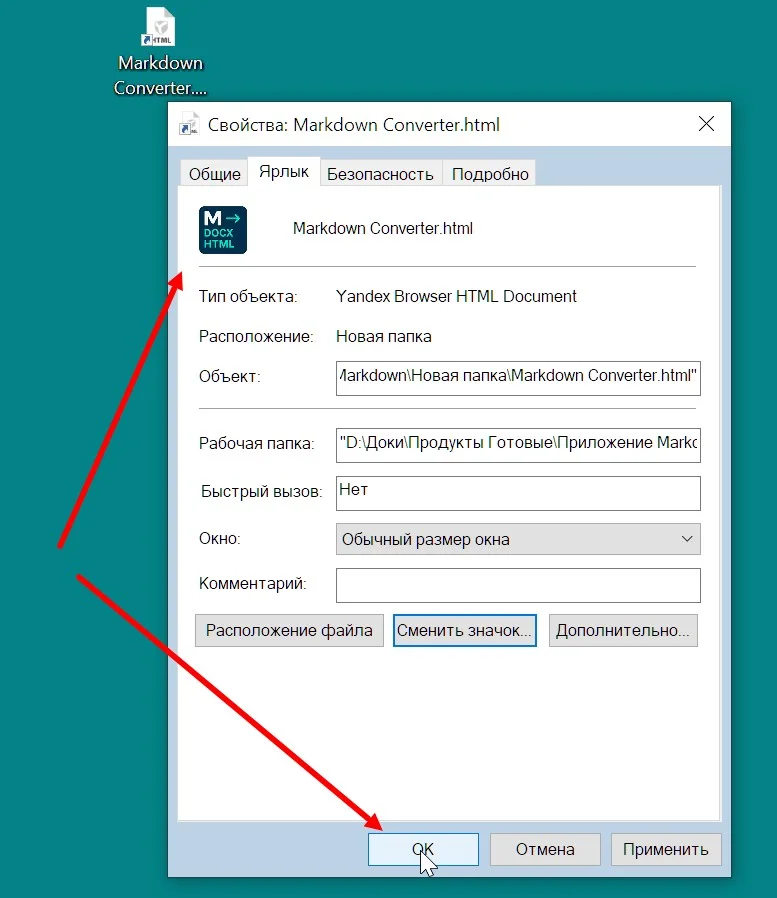Expand the Окно dropdown list
The width and height of the screenshot is (777, 898).
point(518,539)
